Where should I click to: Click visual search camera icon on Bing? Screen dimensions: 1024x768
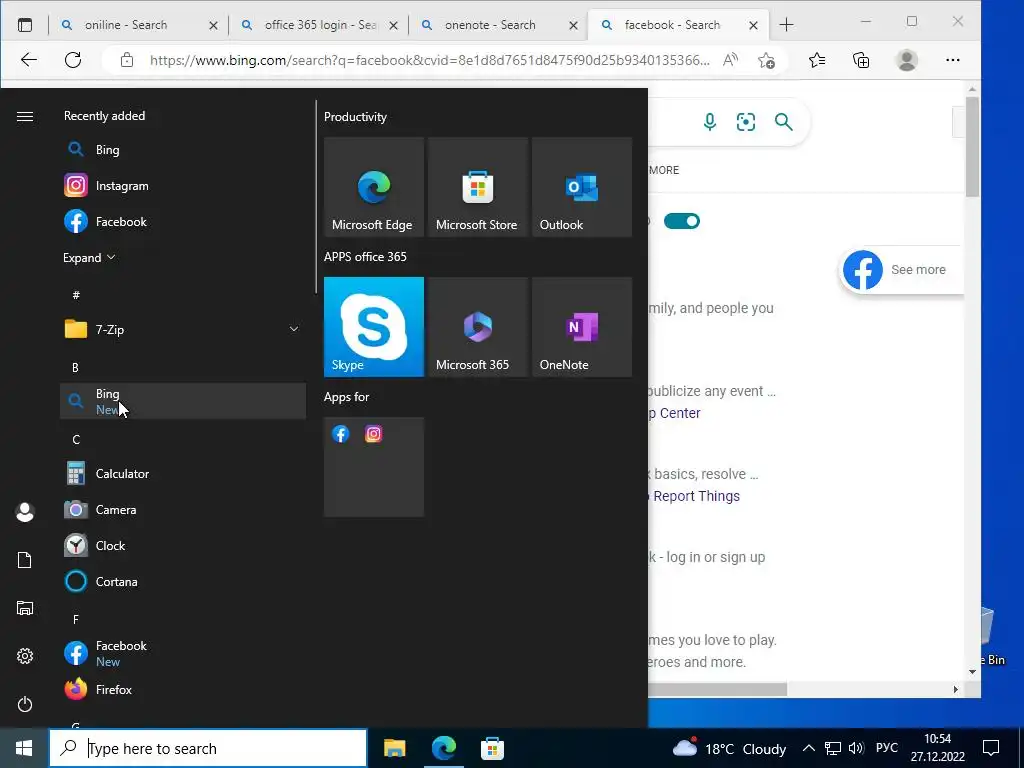coord(746,121)
